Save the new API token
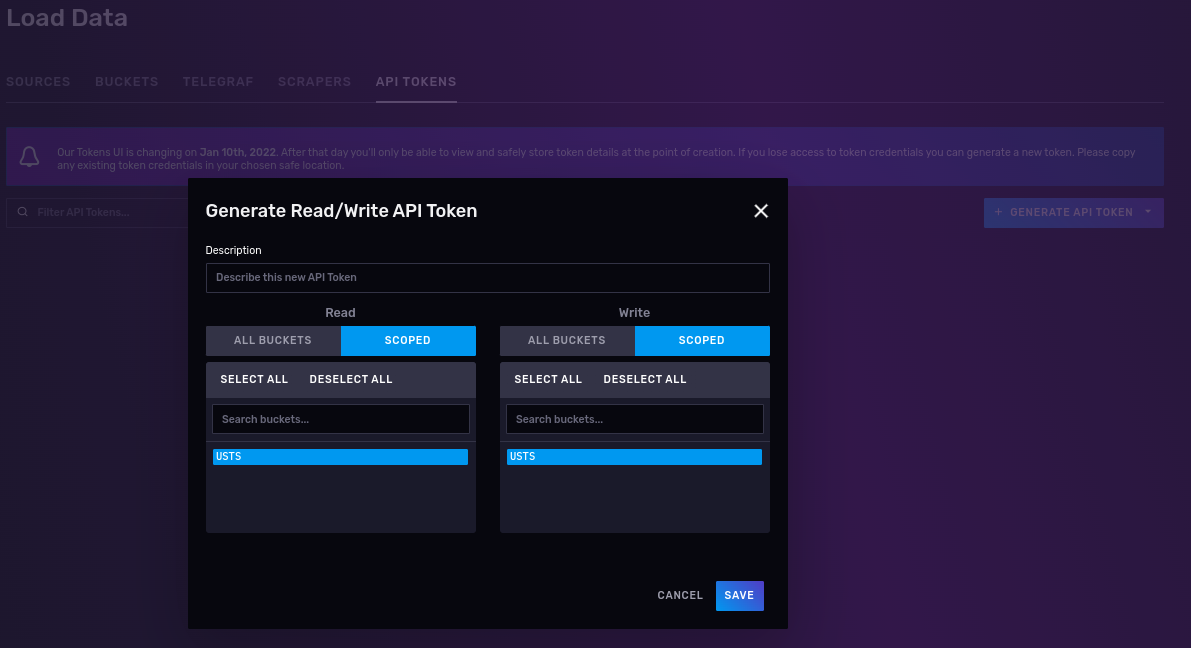This screenshot has height=648, width=1191. tap(739, 596)
